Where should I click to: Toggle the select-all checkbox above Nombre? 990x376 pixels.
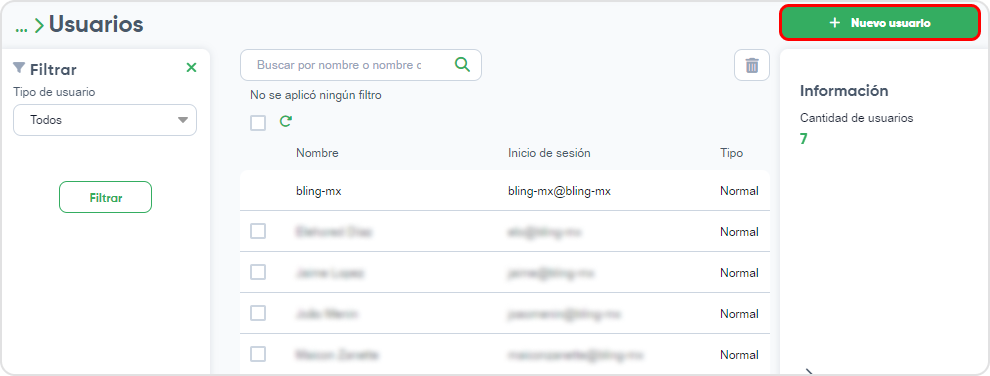(258, 122)
